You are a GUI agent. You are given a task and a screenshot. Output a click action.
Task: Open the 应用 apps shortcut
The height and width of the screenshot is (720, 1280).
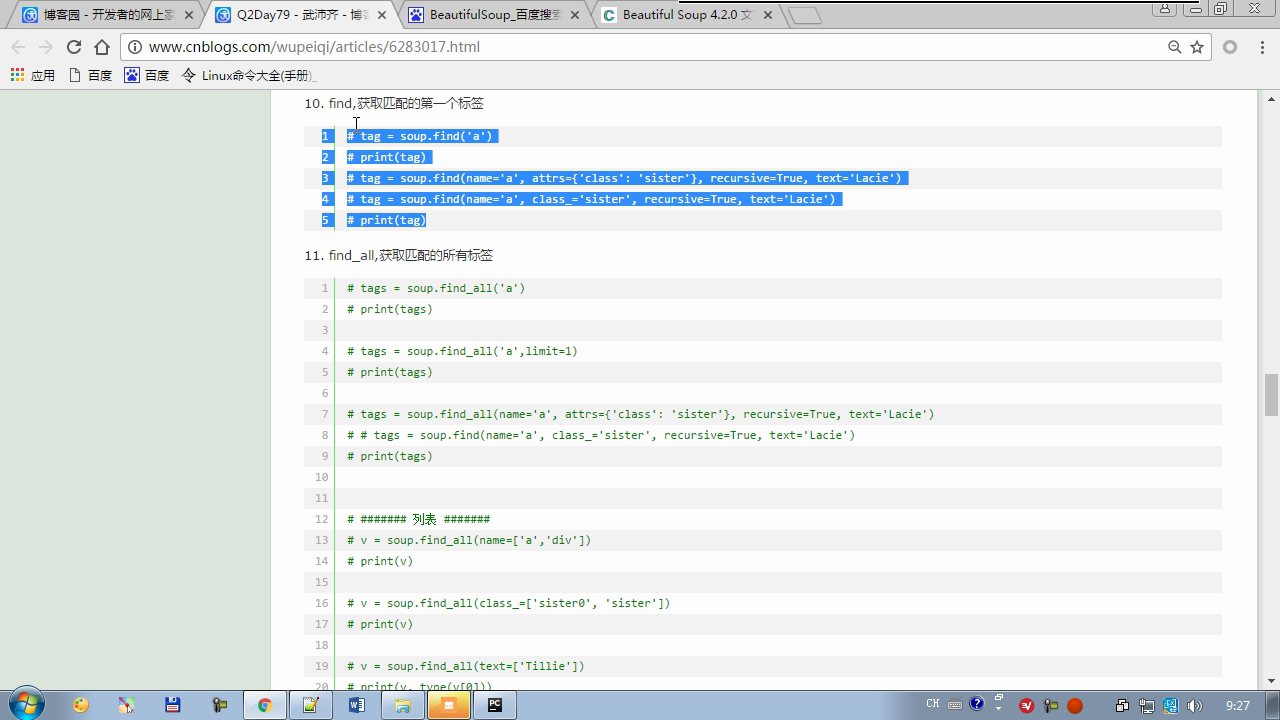click(x=32, y=75)
